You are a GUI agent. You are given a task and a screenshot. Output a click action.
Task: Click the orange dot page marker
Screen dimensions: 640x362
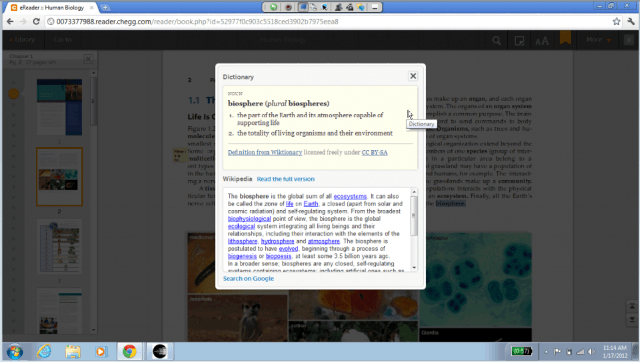pos(13,94)
